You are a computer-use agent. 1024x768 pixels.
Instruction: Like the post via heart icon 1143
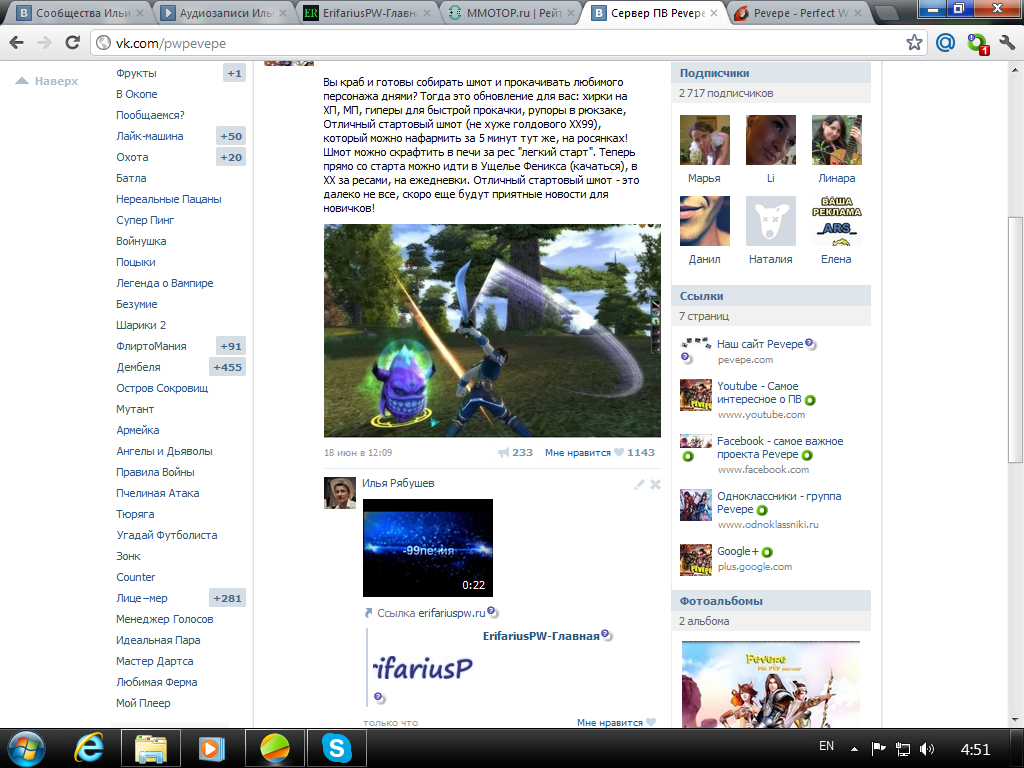[x=619, y=453]
